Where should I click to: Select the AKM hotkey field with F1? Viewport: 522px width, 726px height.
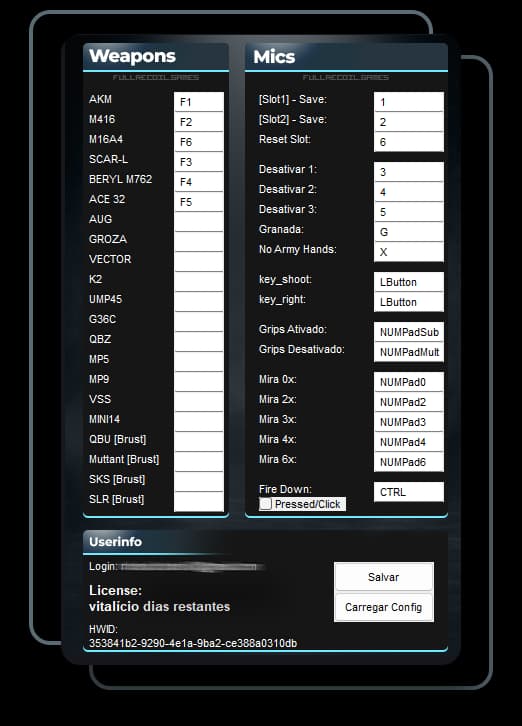(x=199, y=102)
